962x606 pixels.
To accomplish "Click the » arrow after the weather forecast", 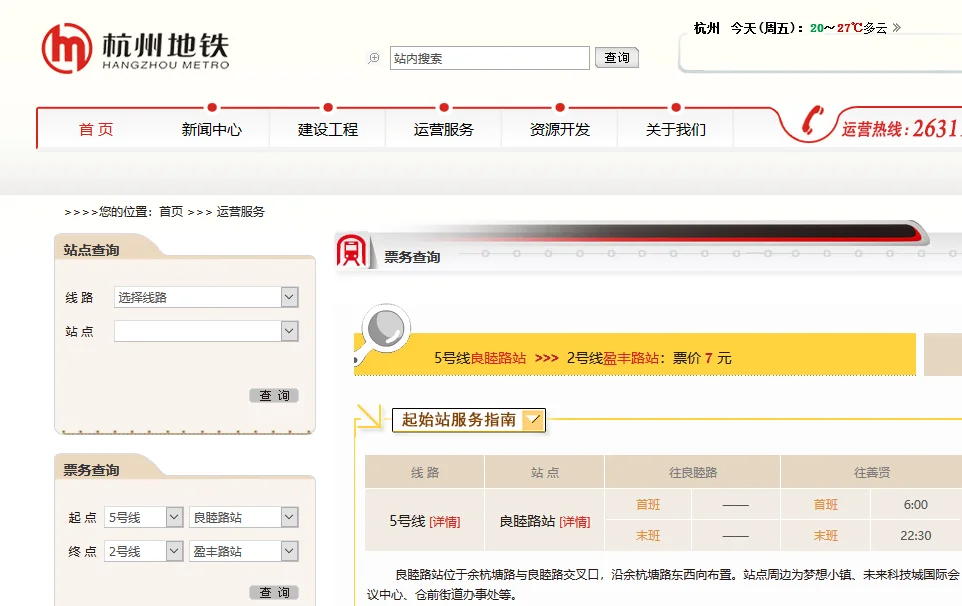I will (899, 28).
